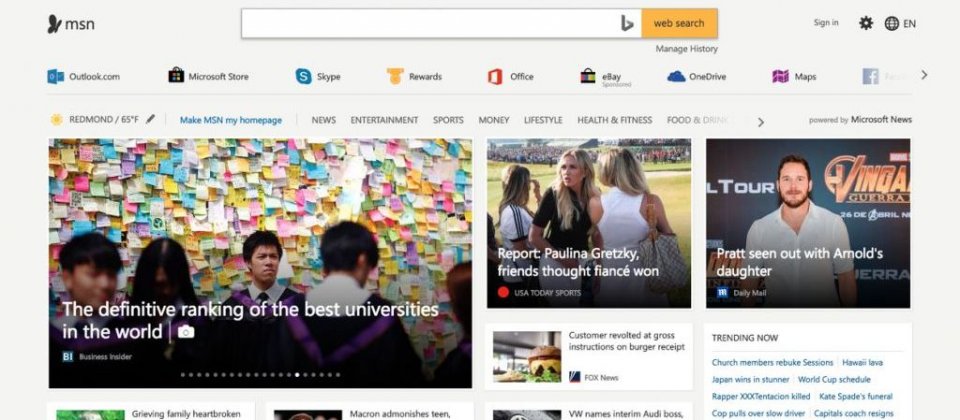
Task: Open the Rewards trophy icon
Action: (395, 76)
